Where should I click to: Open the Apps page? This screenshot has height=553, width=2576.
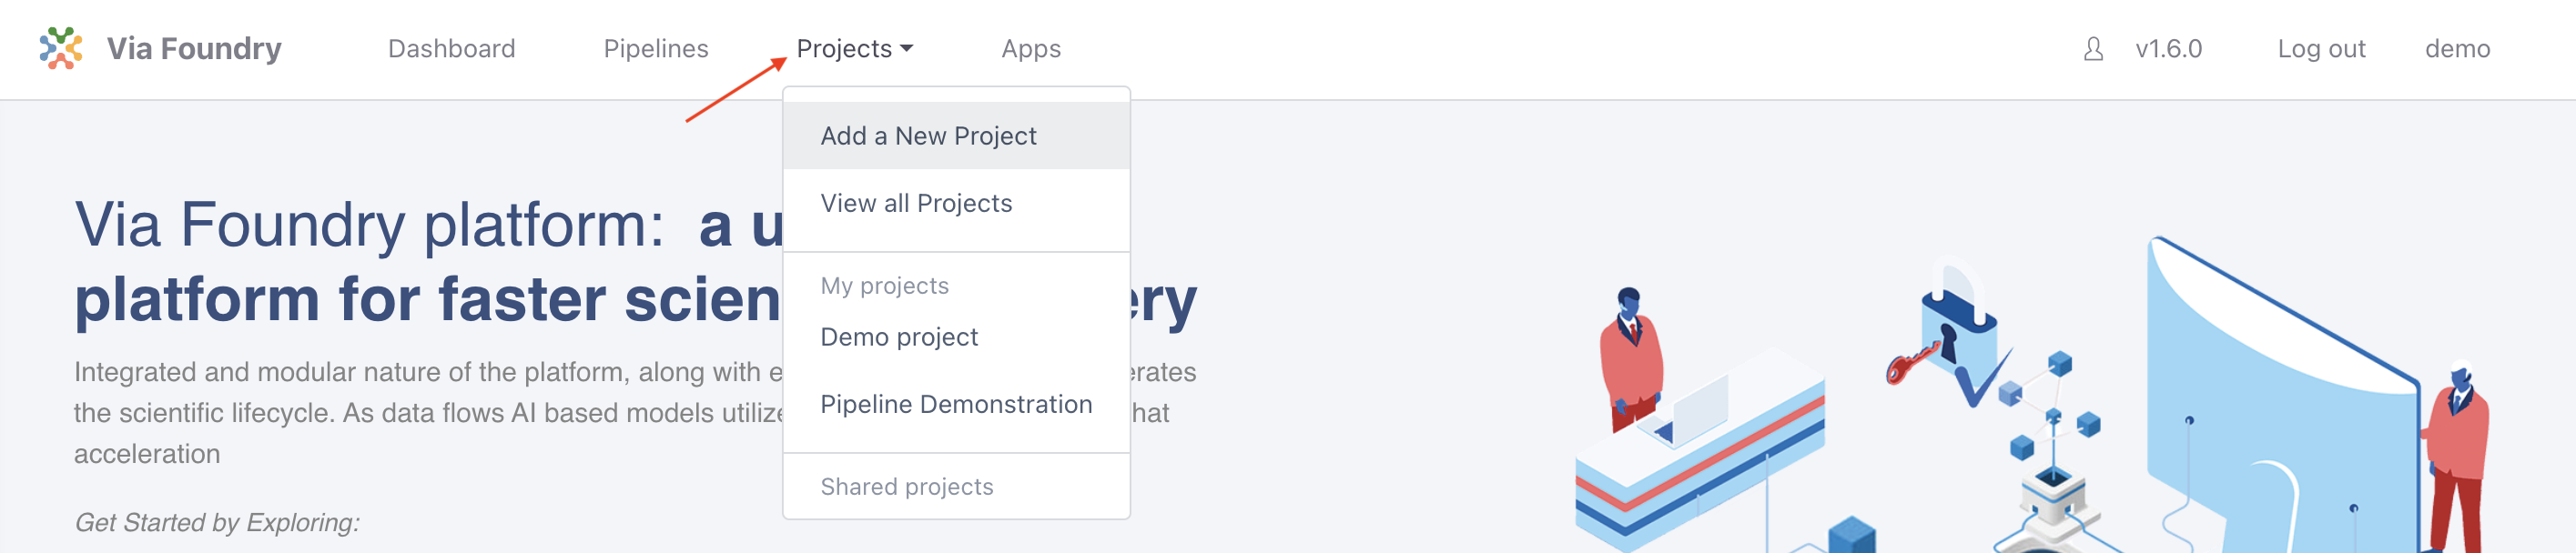tap(1031, 48)
